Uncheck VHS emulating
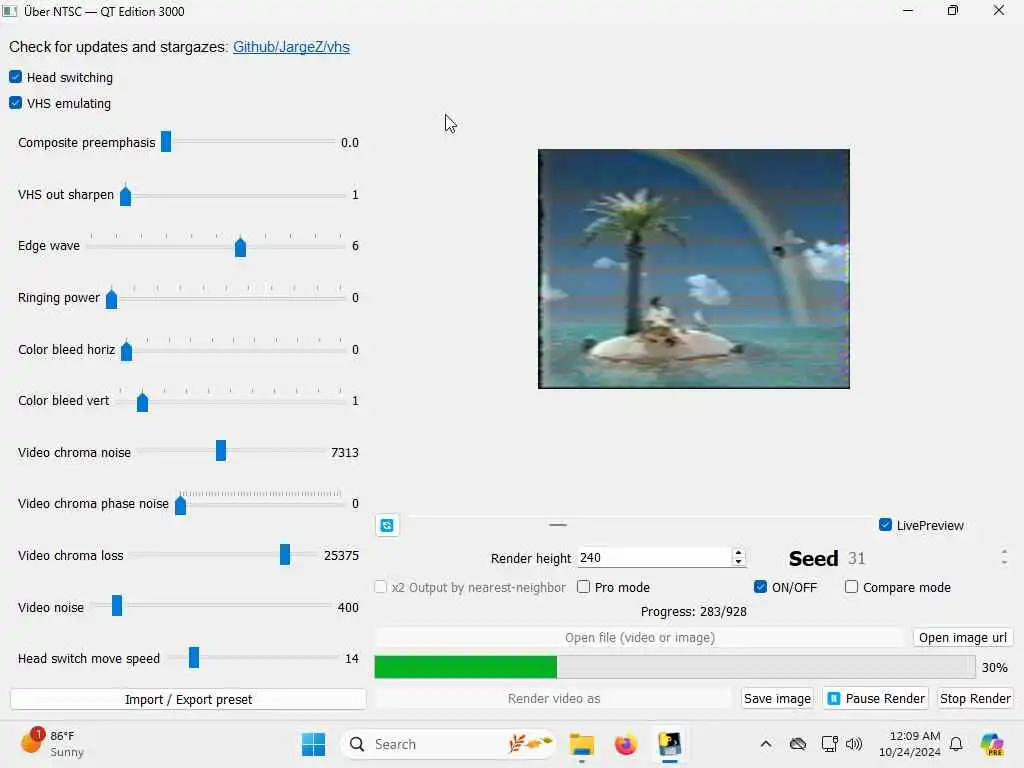The image size is (1024, 768). tap(16, 103)
